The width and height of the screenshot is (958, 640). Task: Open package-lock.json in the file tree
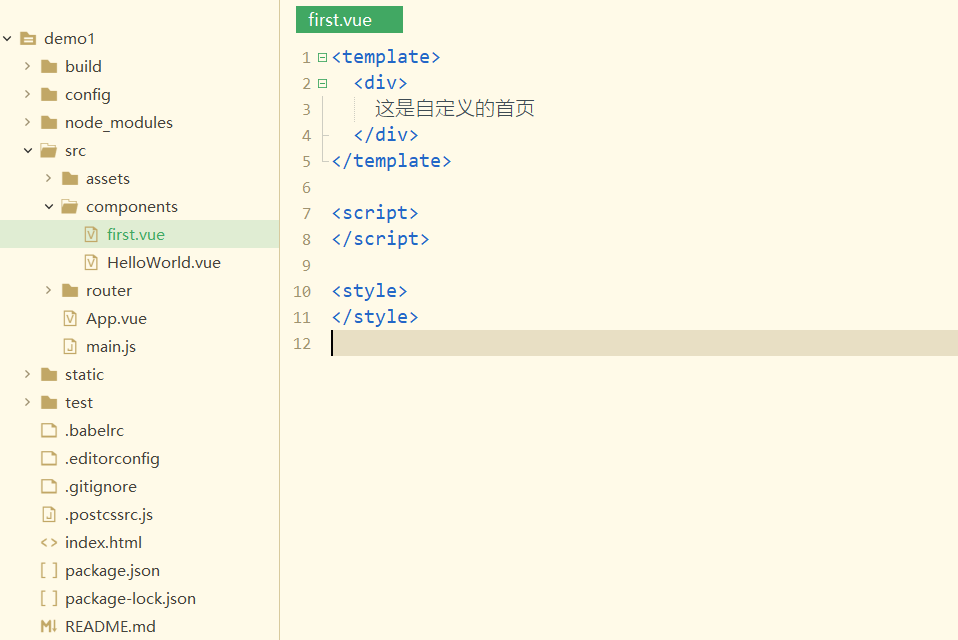click(130, 599)
